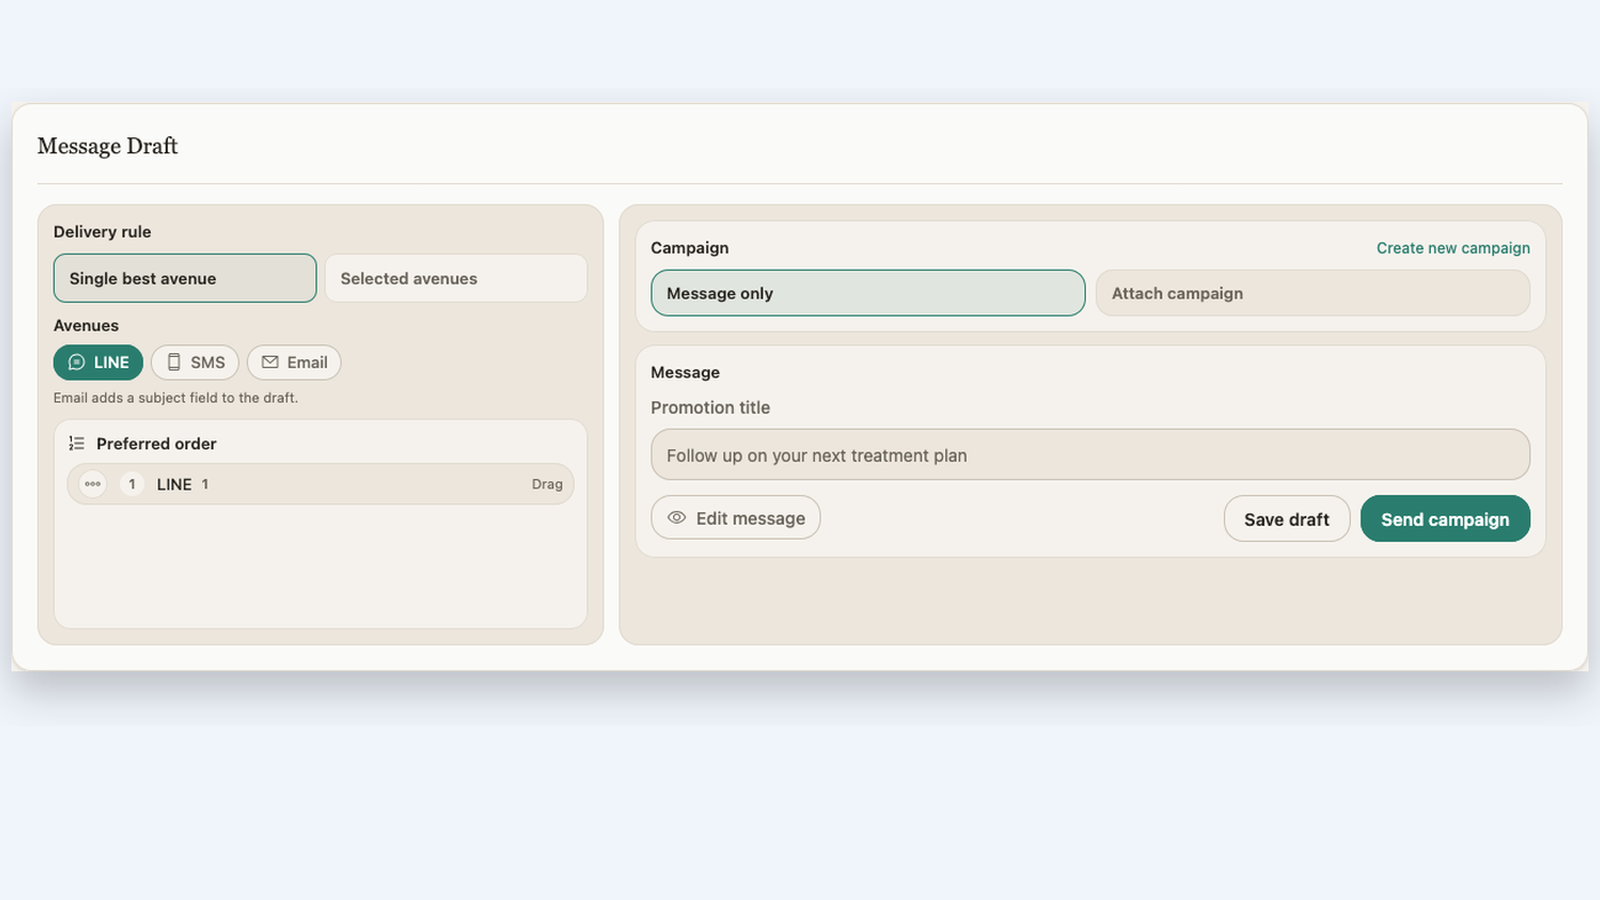This screenshot has width=1600, height=900.
Task: Click the Promotion title label
Action: coord(710,408)
